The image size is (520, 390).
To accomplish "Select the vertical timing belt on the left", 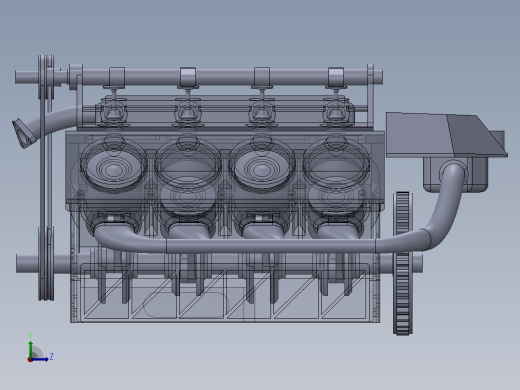I will [x=46, y=177].
